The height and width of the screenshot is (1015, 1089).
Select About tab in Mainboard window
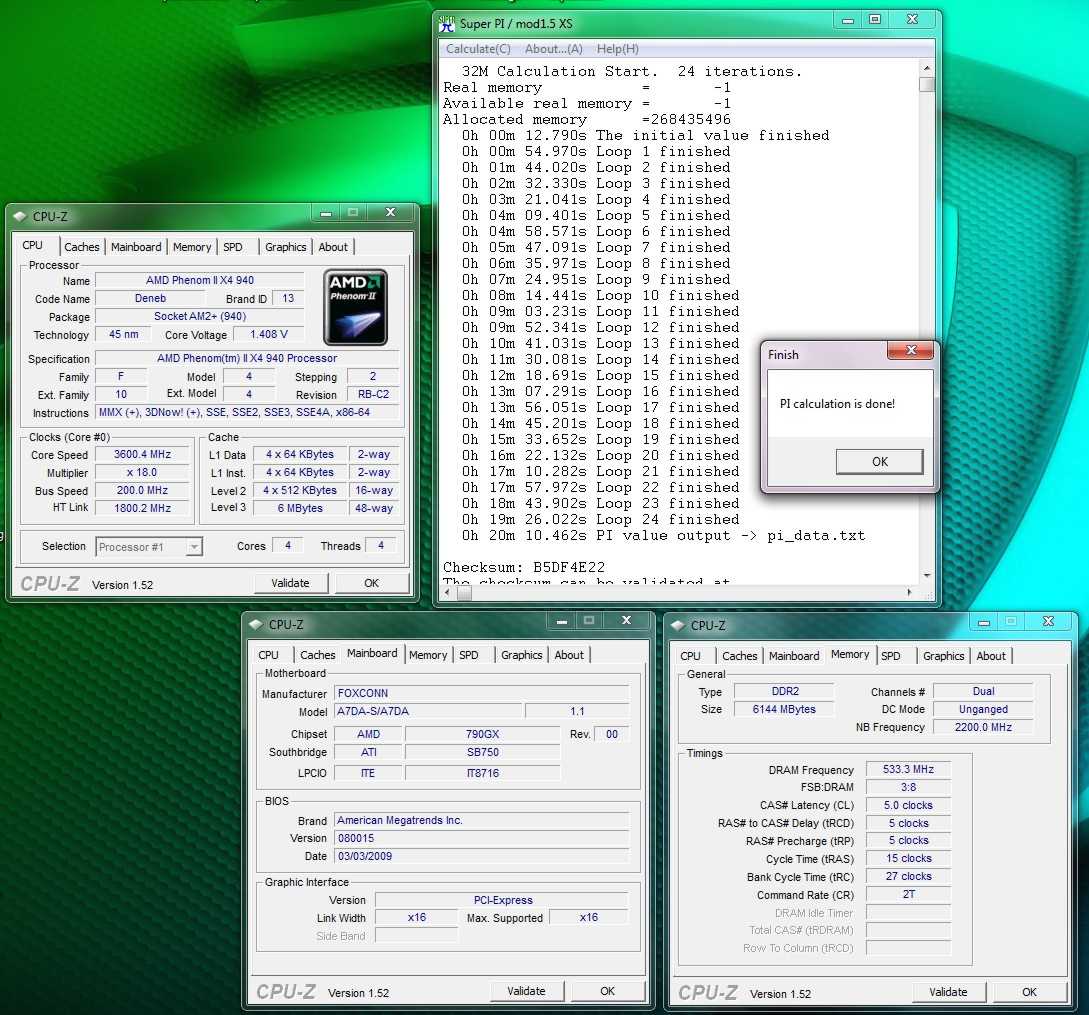(569, 655)
